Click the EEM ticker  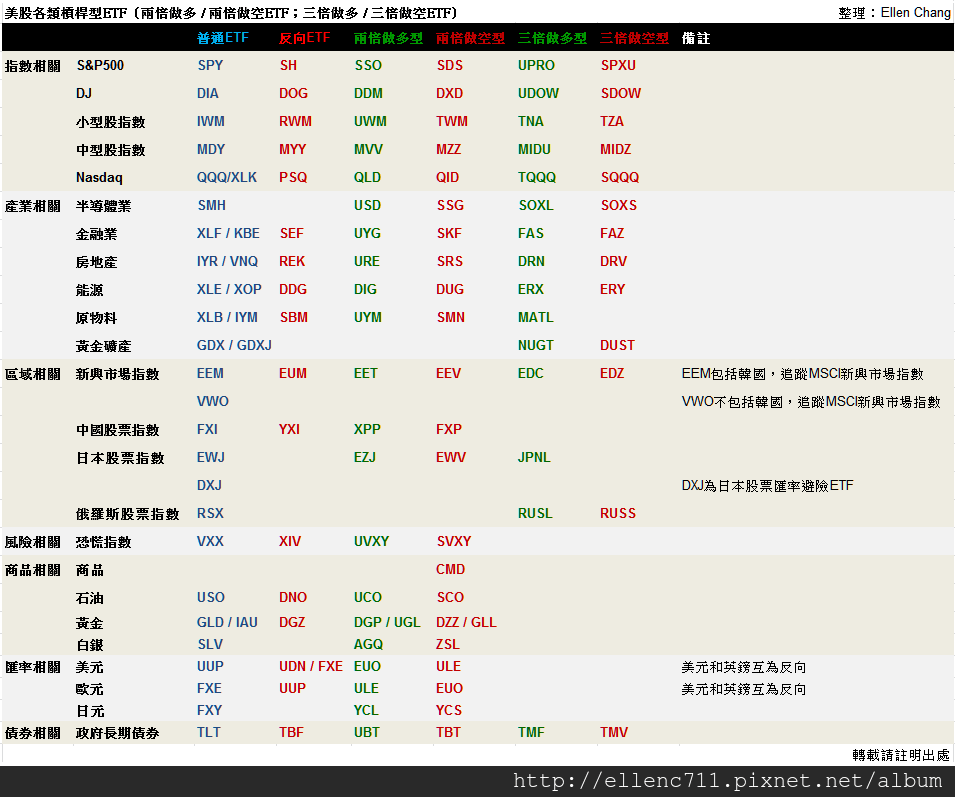coord(210,373)
